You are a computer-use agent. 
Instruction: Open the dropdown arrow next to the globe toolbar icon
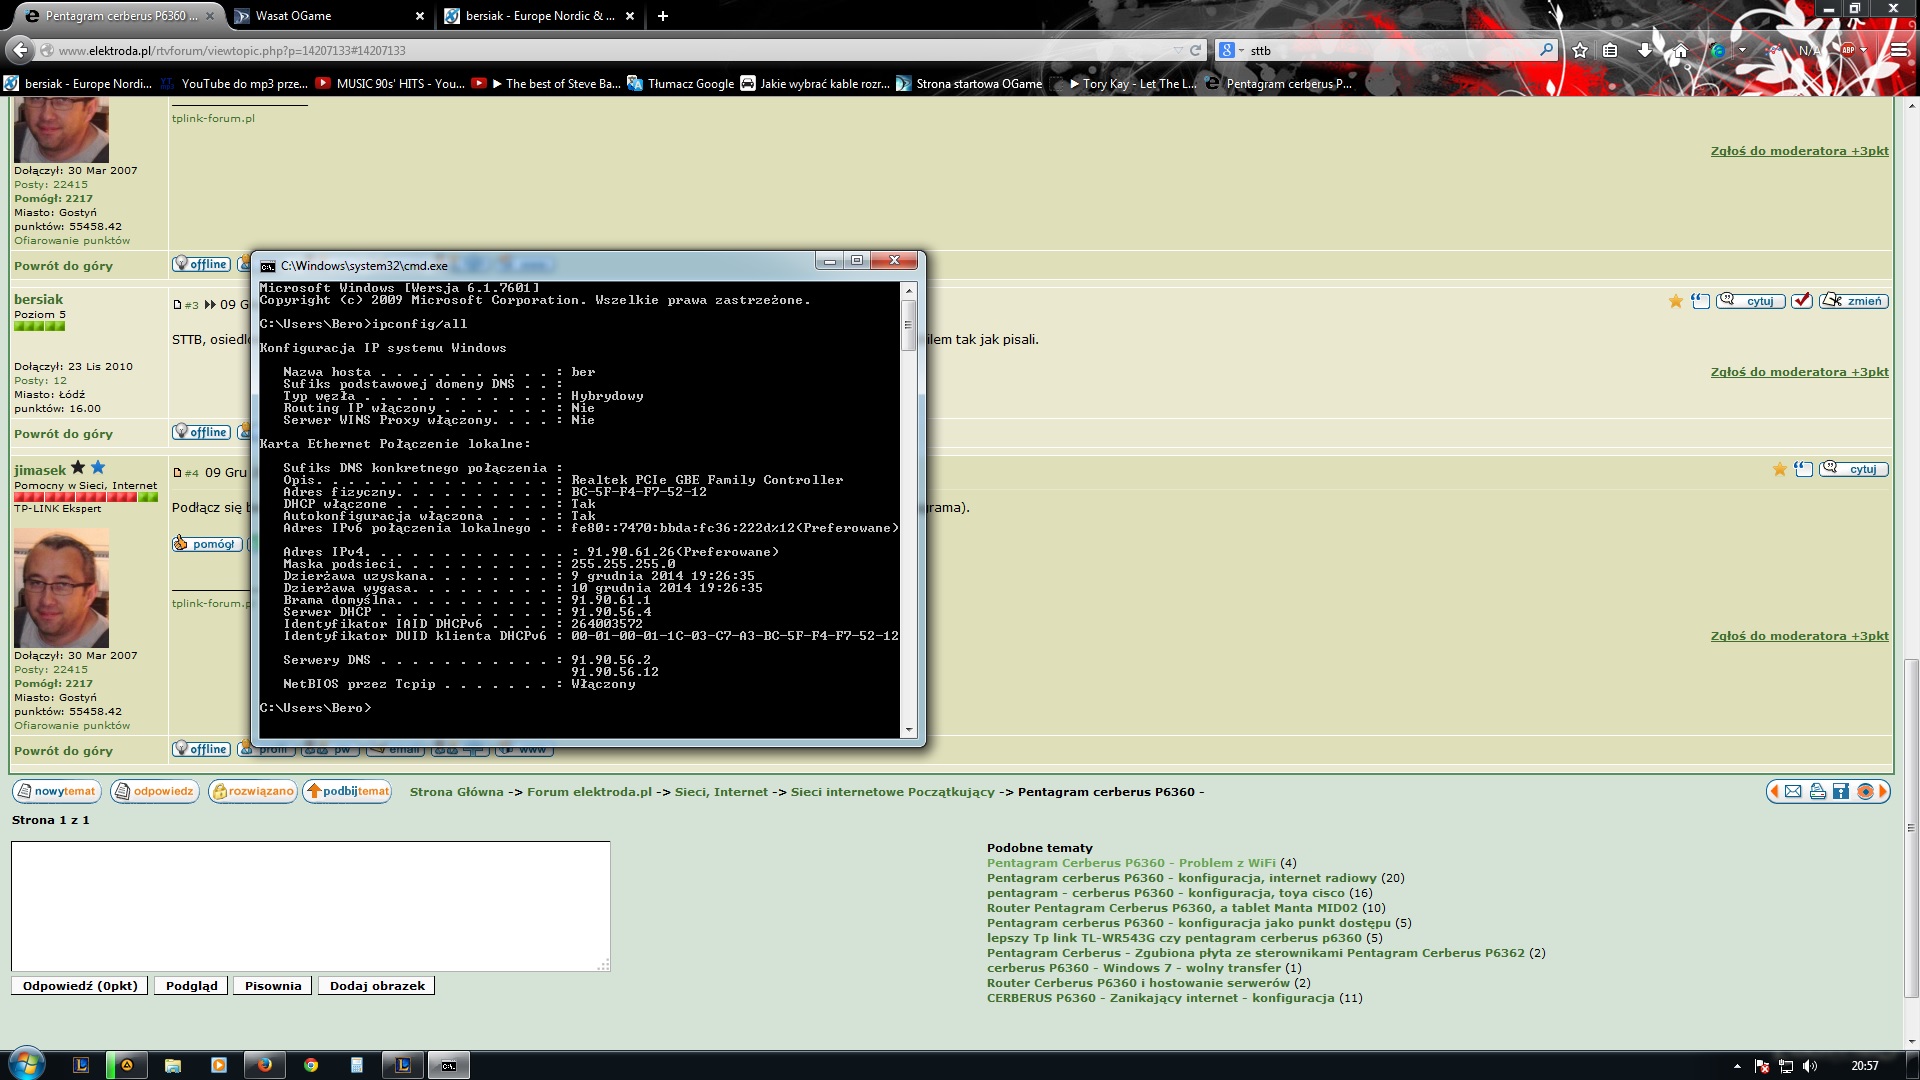click(1742, 50)
